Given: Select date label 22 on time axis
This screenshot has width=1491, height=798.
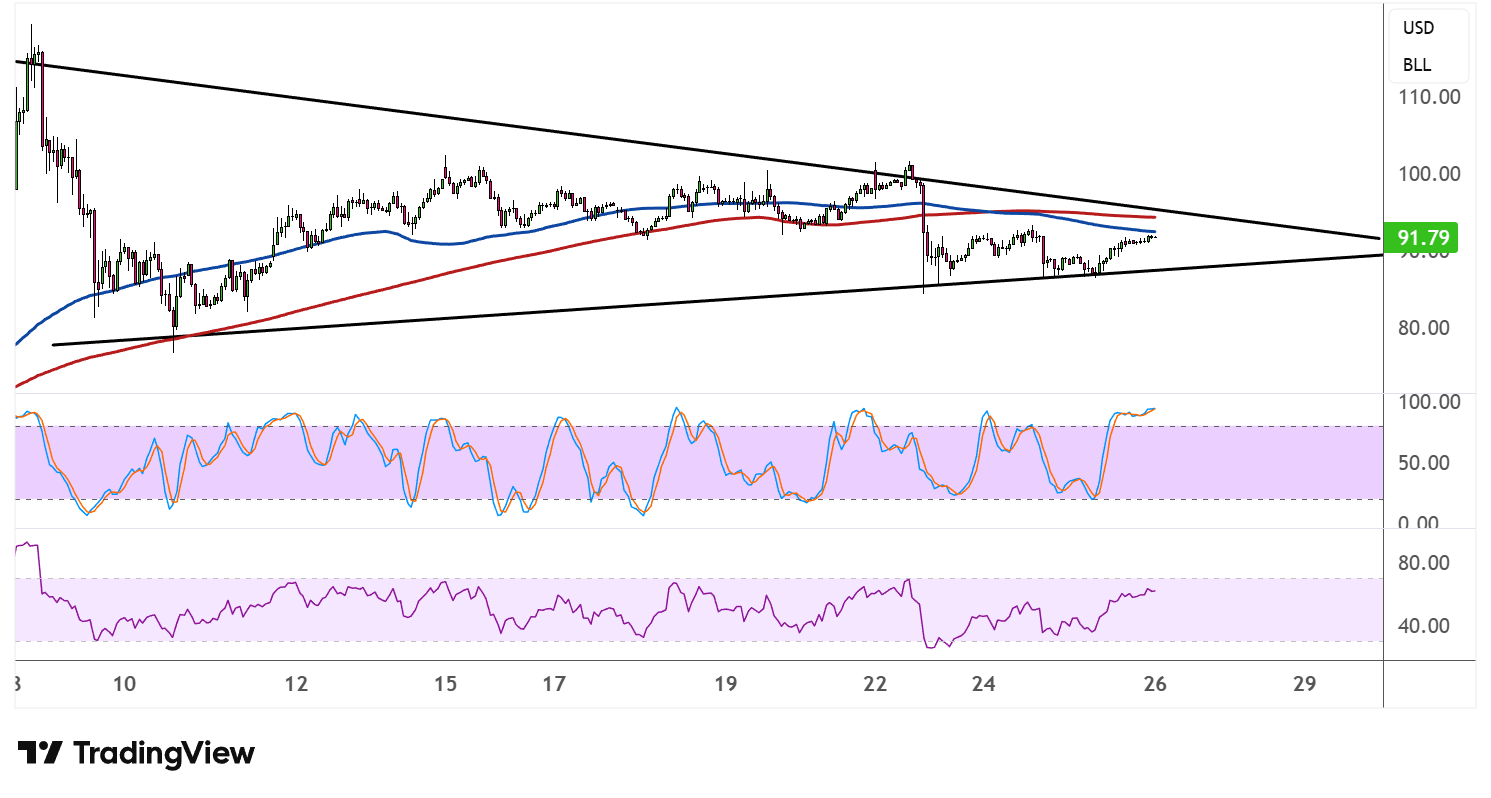Looking at the screenshot, I should pos(875,684).
